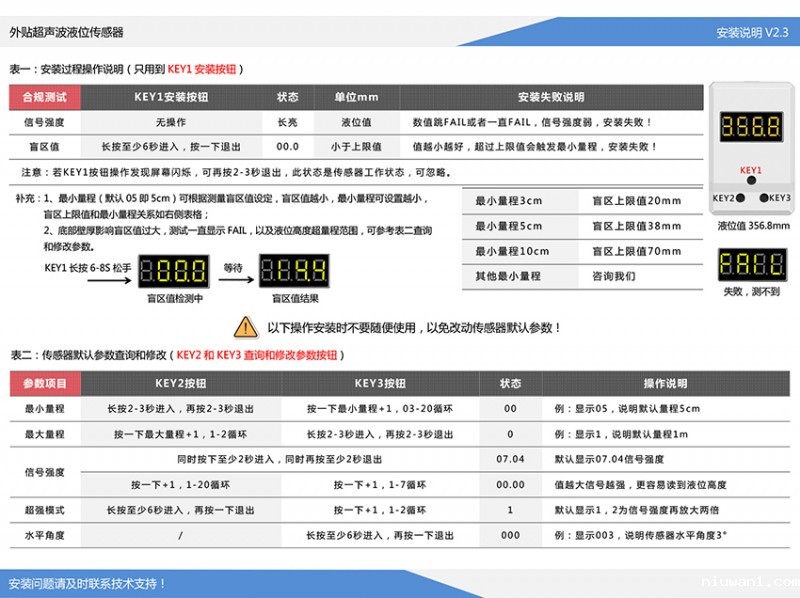Click the KEY2按钮 column header
This screenshot has height=598, width=800.
click(x=180, y=384)
